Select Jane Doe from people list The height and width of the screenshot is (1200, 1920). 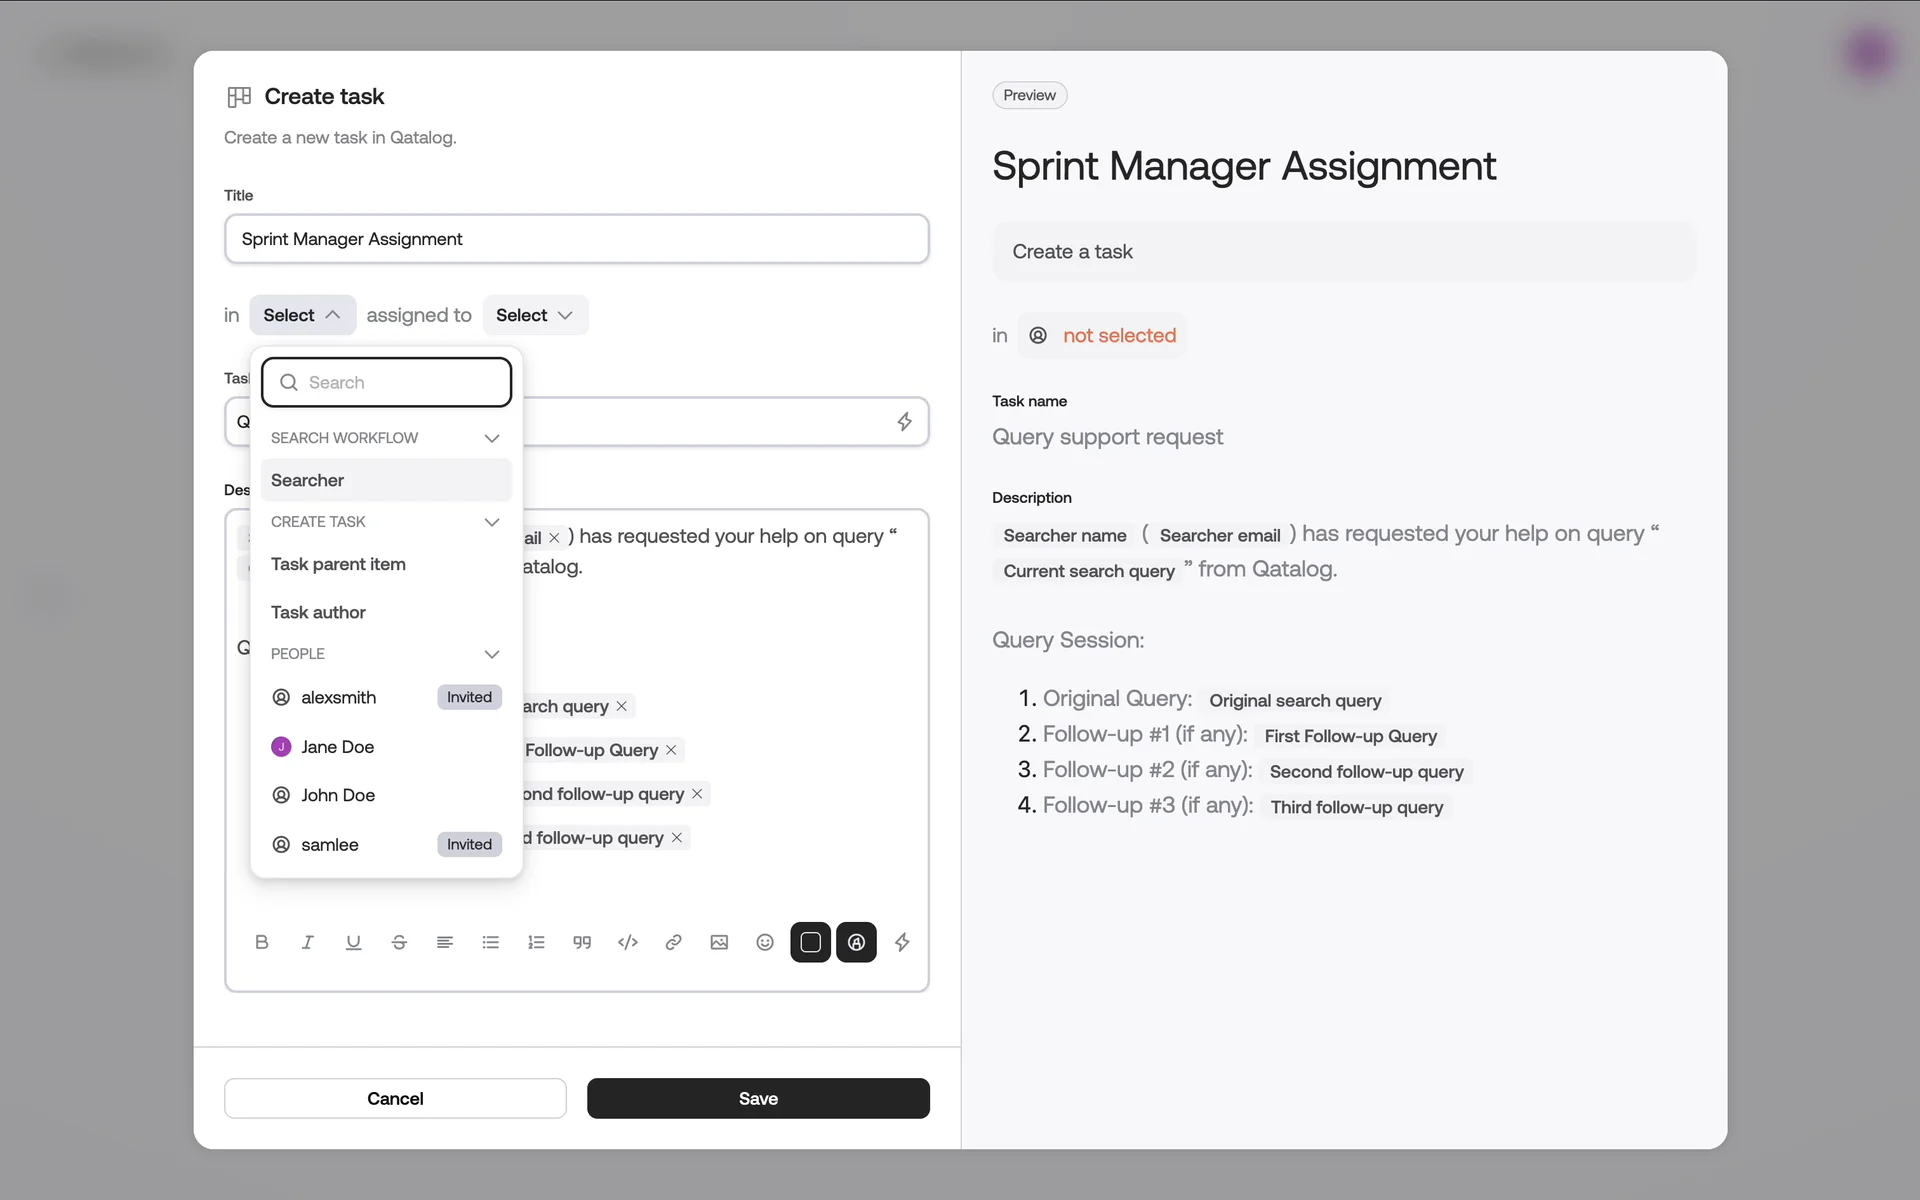coord(338,747)
